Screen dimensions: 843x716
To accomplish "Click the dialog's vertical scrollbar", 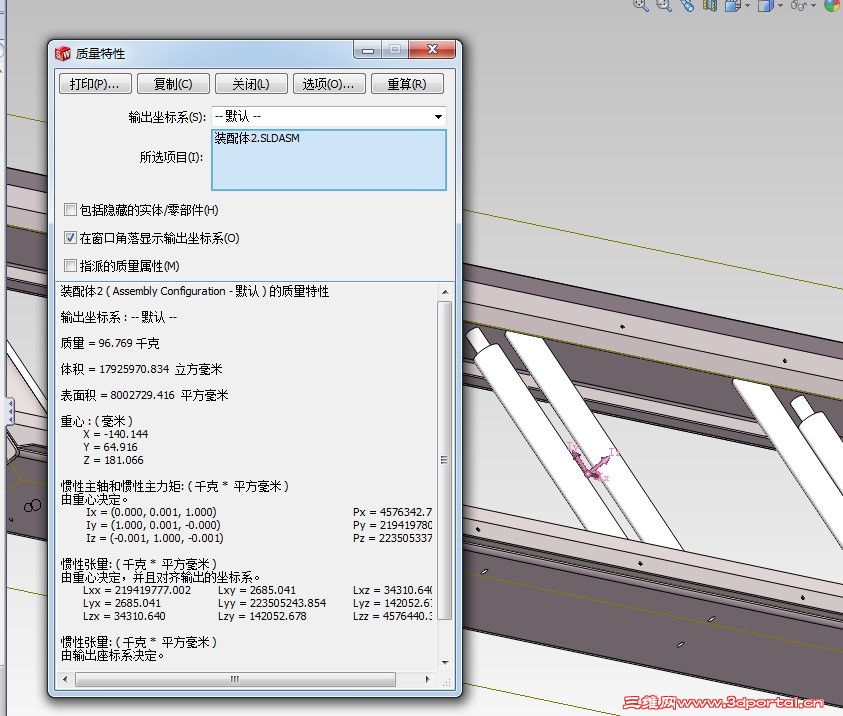I will (x=444, y=460).
